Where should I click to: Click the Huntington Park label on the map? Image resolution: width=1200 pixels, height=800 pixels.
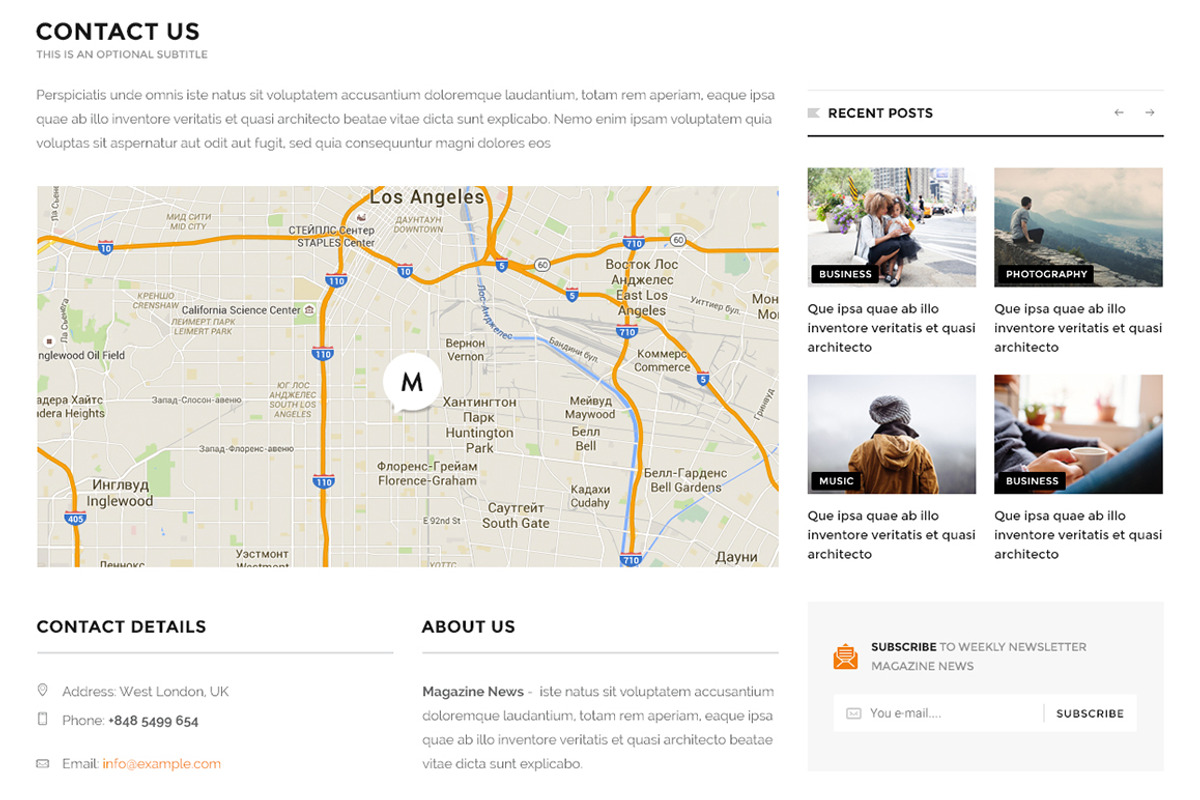coord(480,440)
